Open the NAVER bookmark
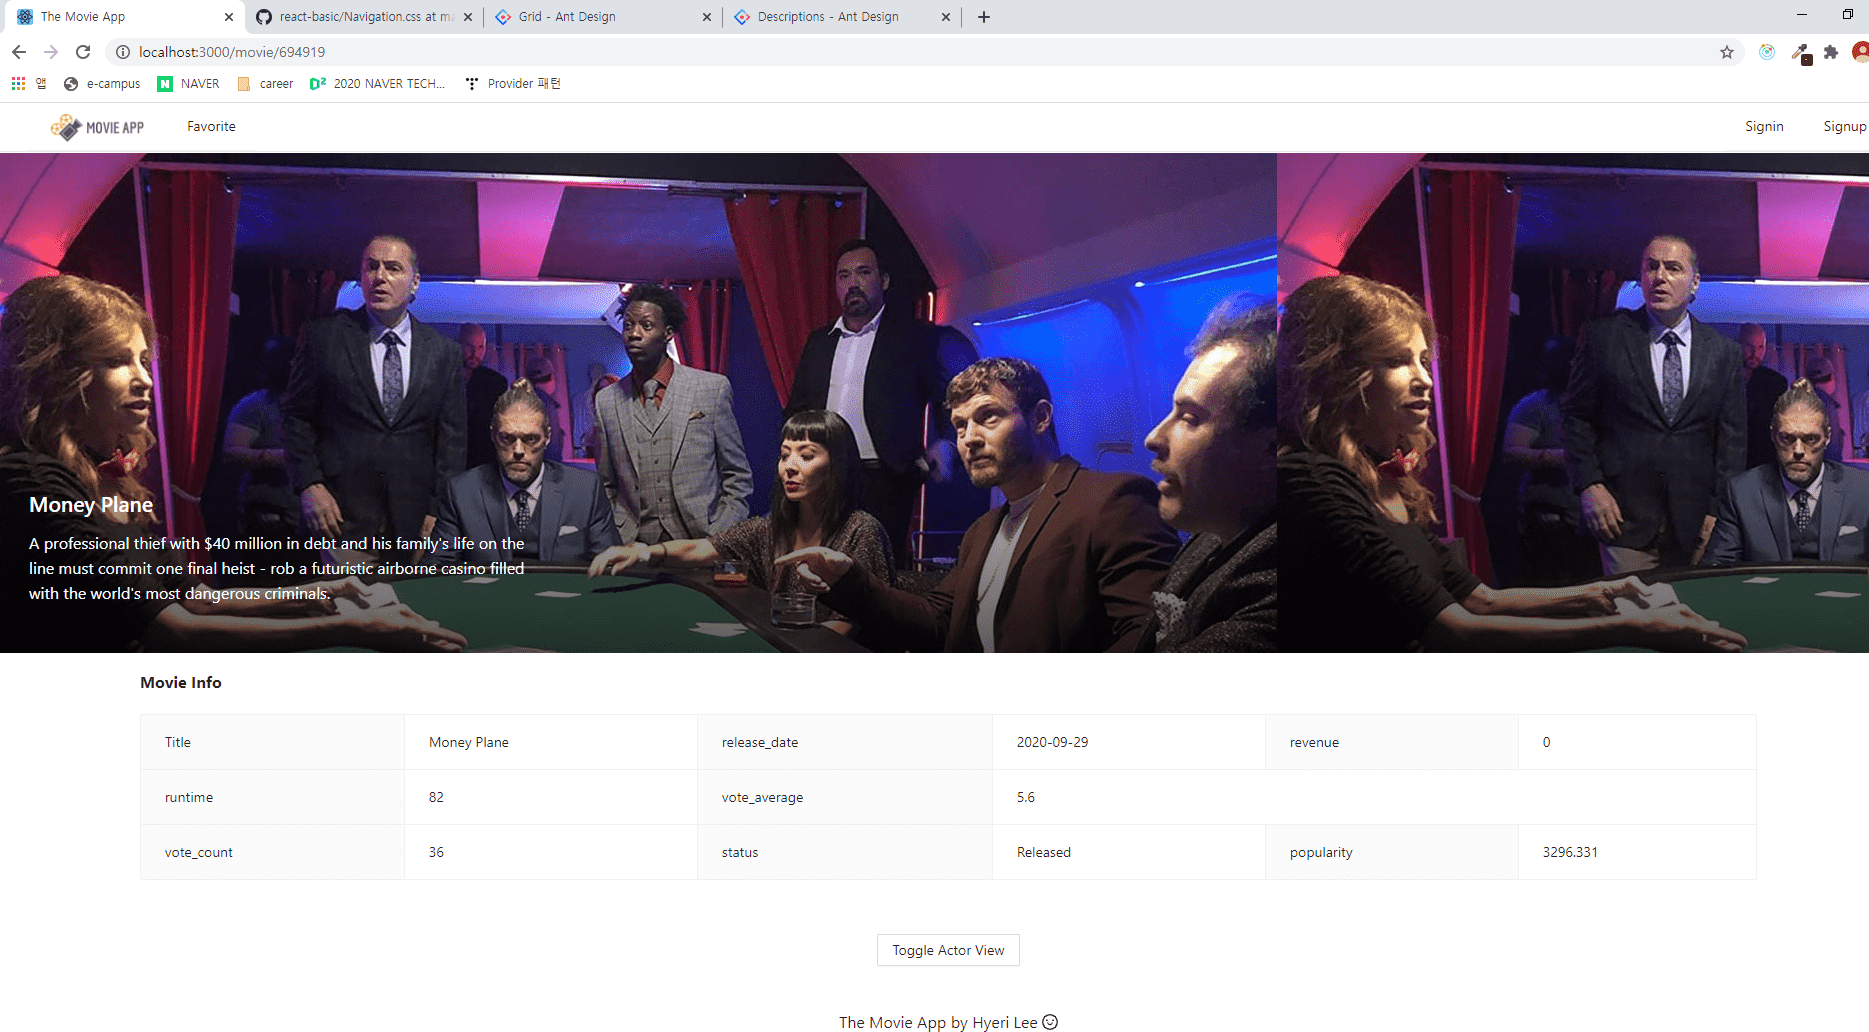The width and height of the screenshot is (1869, 1032). [189, 84]
